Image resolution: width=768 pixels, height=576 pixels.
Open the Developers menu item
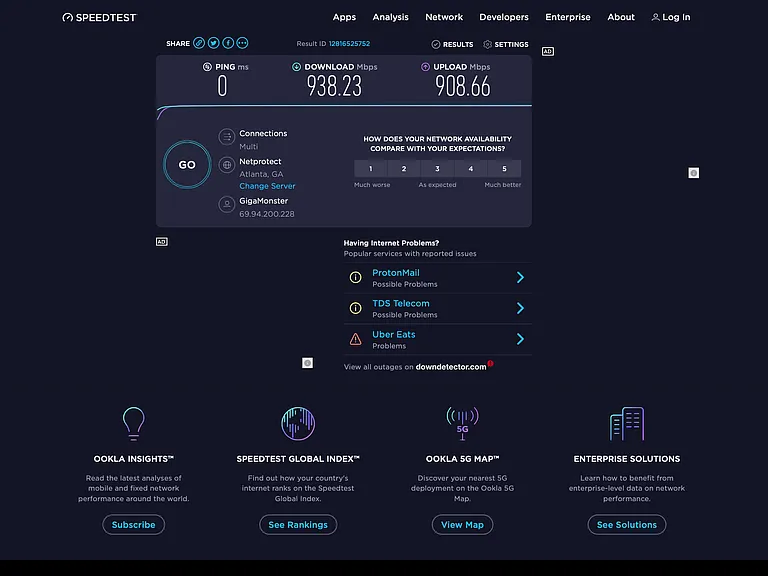coord(504,17)
